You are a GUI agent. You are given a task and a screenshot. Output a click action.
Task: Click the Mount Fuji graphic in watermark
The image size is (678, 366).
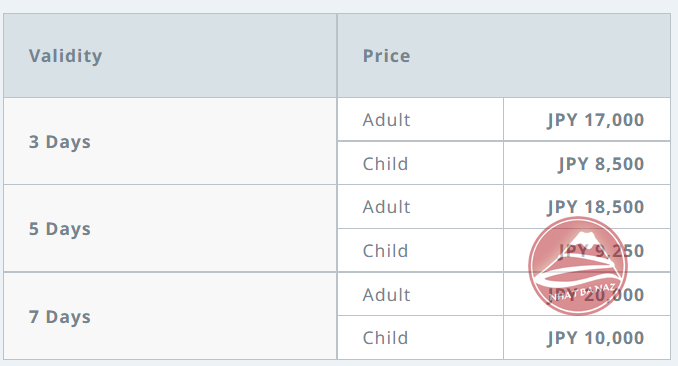coord(577,255)
